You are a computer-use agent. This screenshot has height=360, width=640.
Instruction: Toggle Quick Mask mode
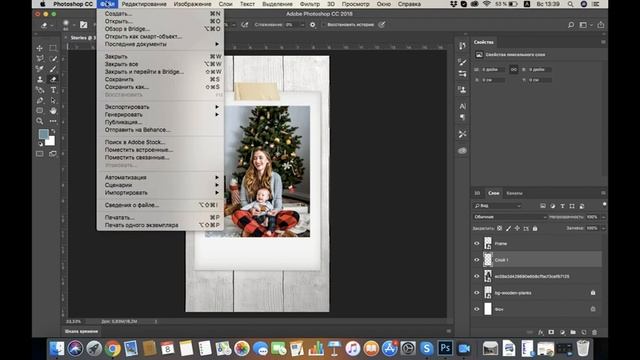pyautogui.click(x=40, y=154)
